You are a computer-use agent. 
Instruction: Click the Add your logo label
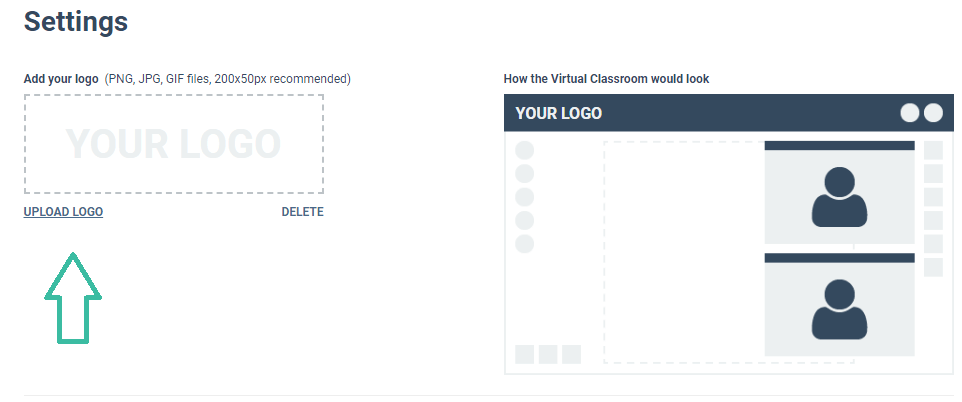pyautogui.click(x=61, y=79)
